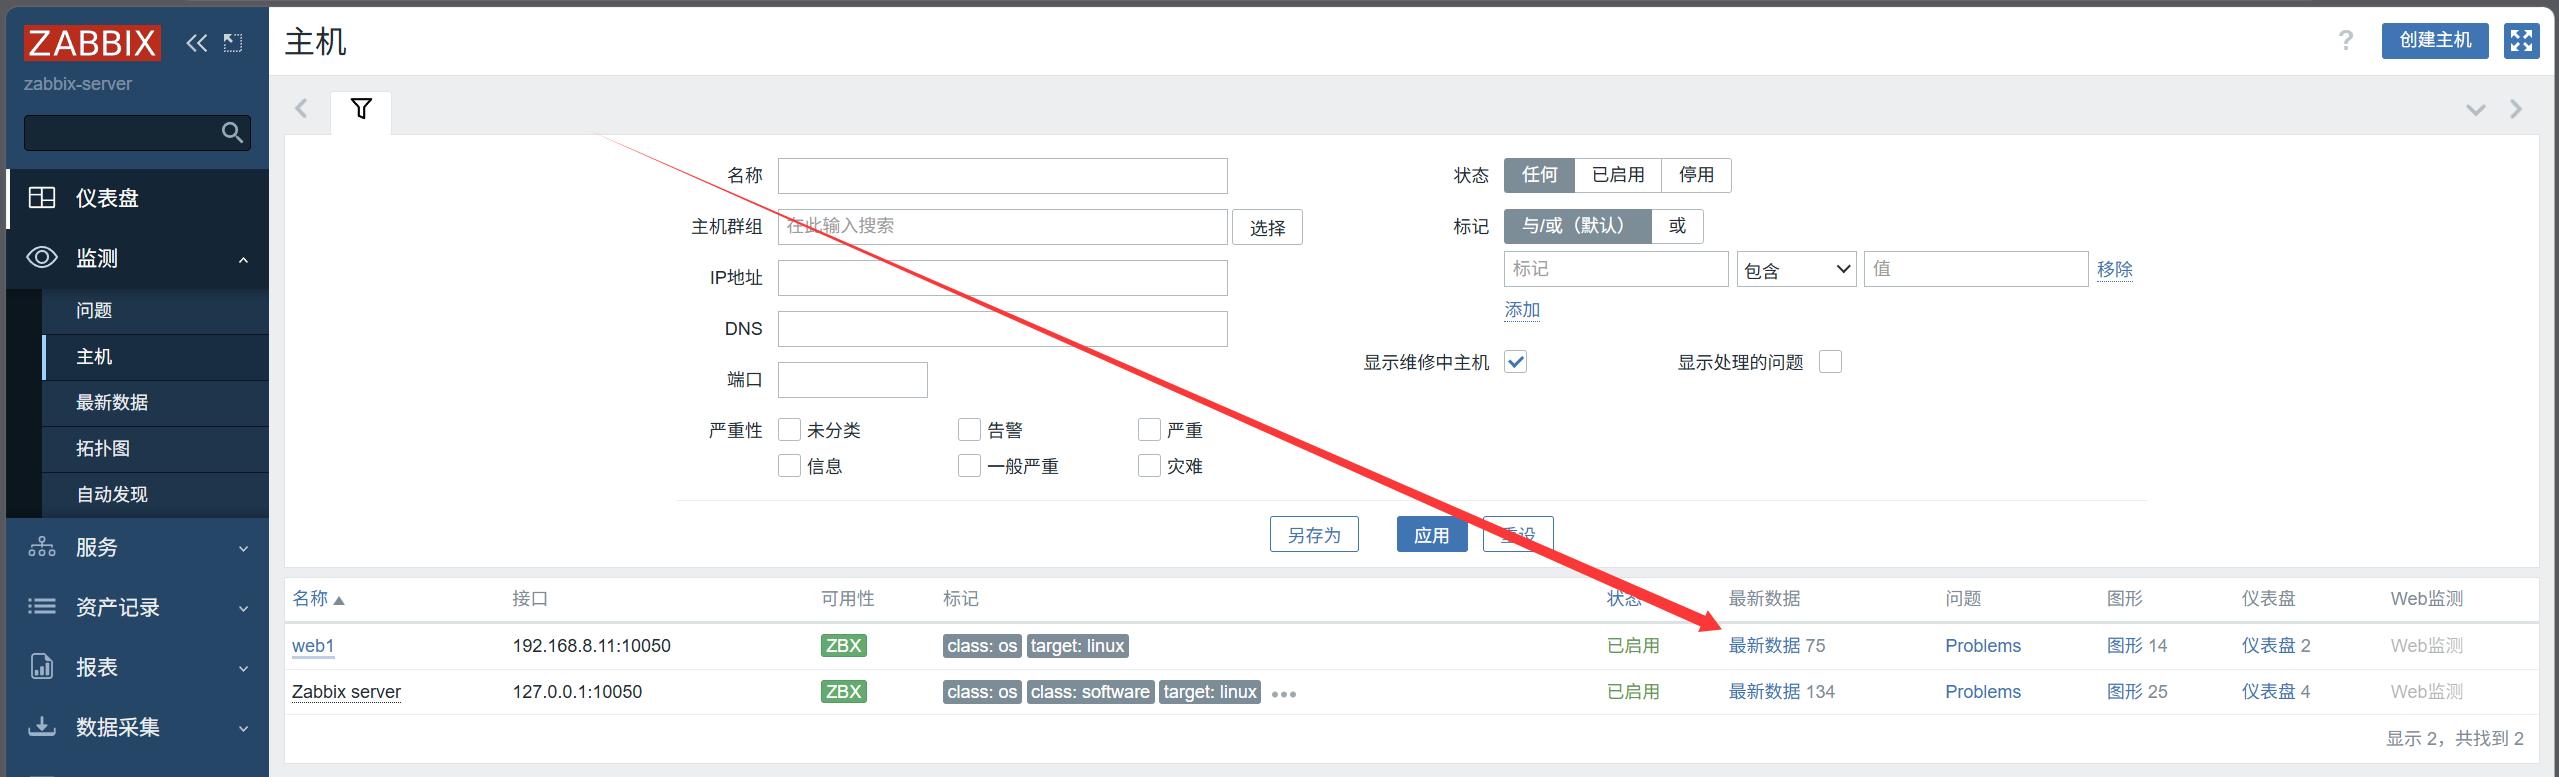Expand the 报表 menu chevron
Image resolution: width=2559 pixels, height=777 pixels.
[243, 669]
